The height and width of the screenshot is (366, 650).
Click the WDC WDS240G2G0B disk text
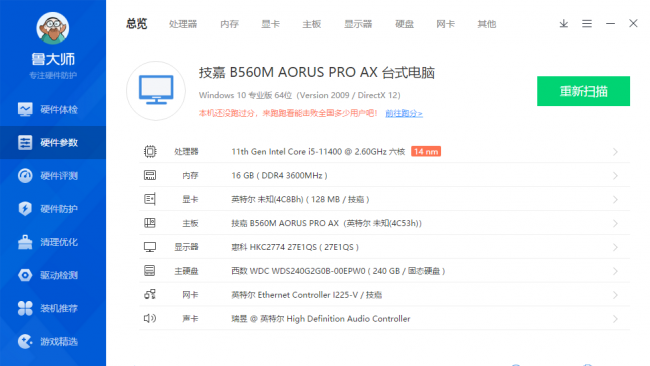click(x=338, y=271)
